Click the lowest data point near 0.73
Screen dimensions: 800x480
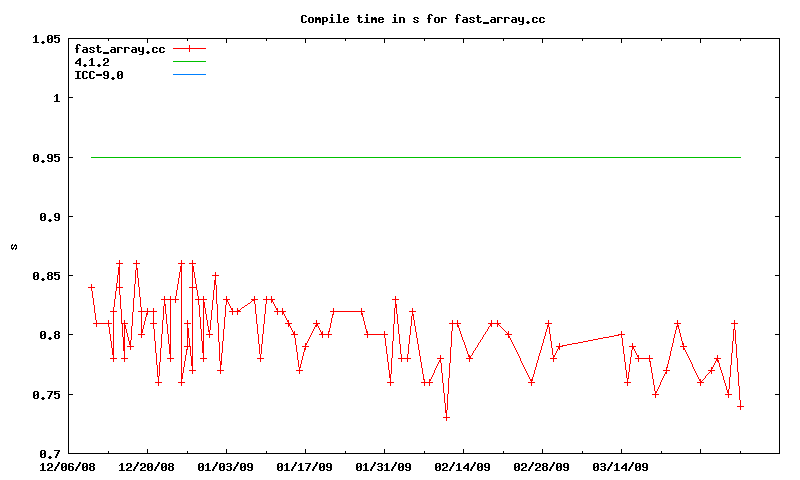tap(446, 417)
